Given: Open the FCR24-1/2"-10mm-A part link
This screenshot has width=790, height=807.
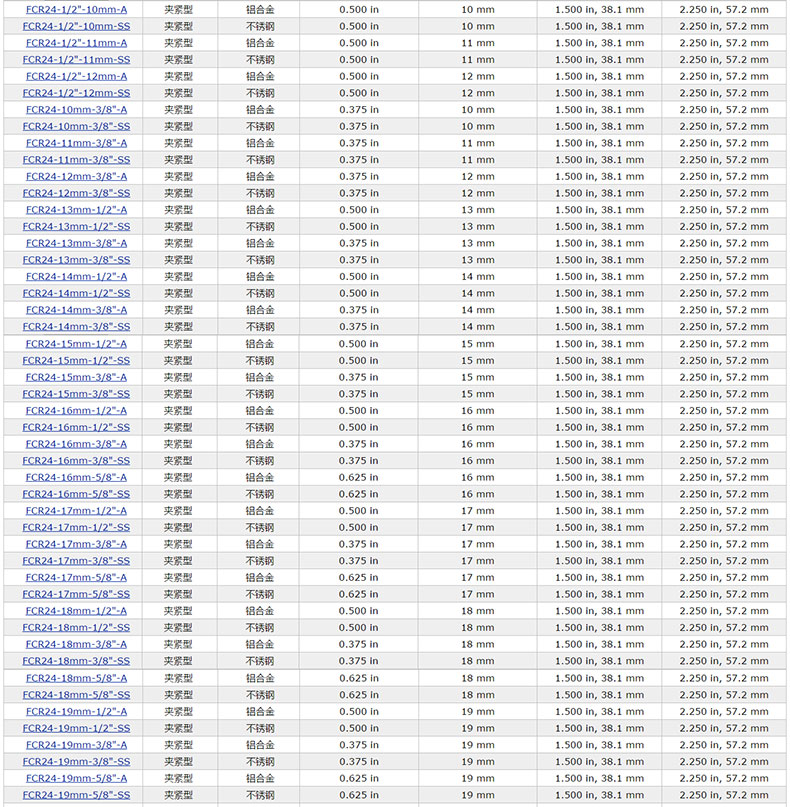Looking at the screenshot, I should pos(76,9).
